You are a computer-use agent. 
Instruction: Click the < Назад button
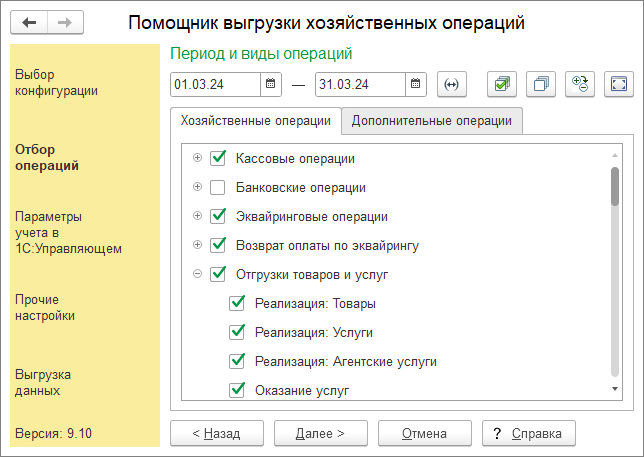(217, 433)
